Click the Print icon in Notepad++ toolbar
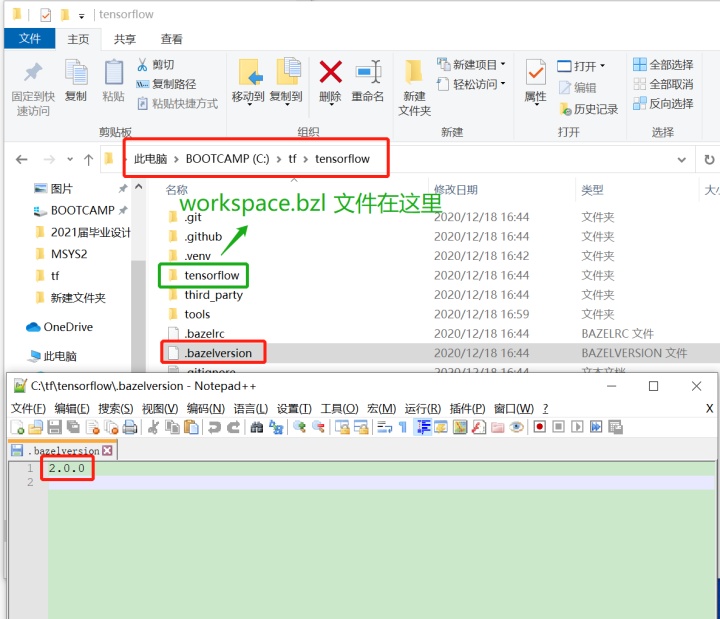This screenshot has width=720, height=619. [x=130, y=428]
